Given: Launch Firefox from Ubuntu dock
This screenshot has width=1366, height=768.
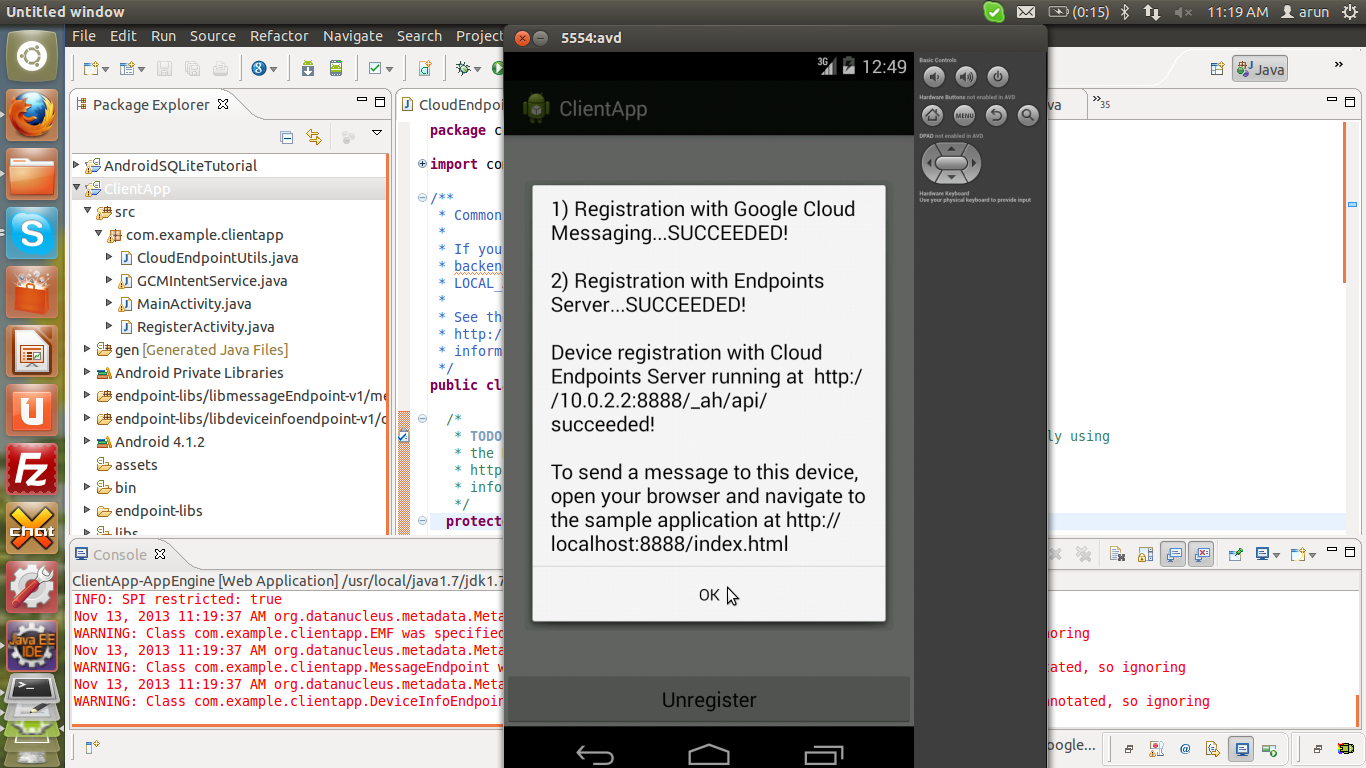Looking at the screenshot, I should [x=32, y=116].
